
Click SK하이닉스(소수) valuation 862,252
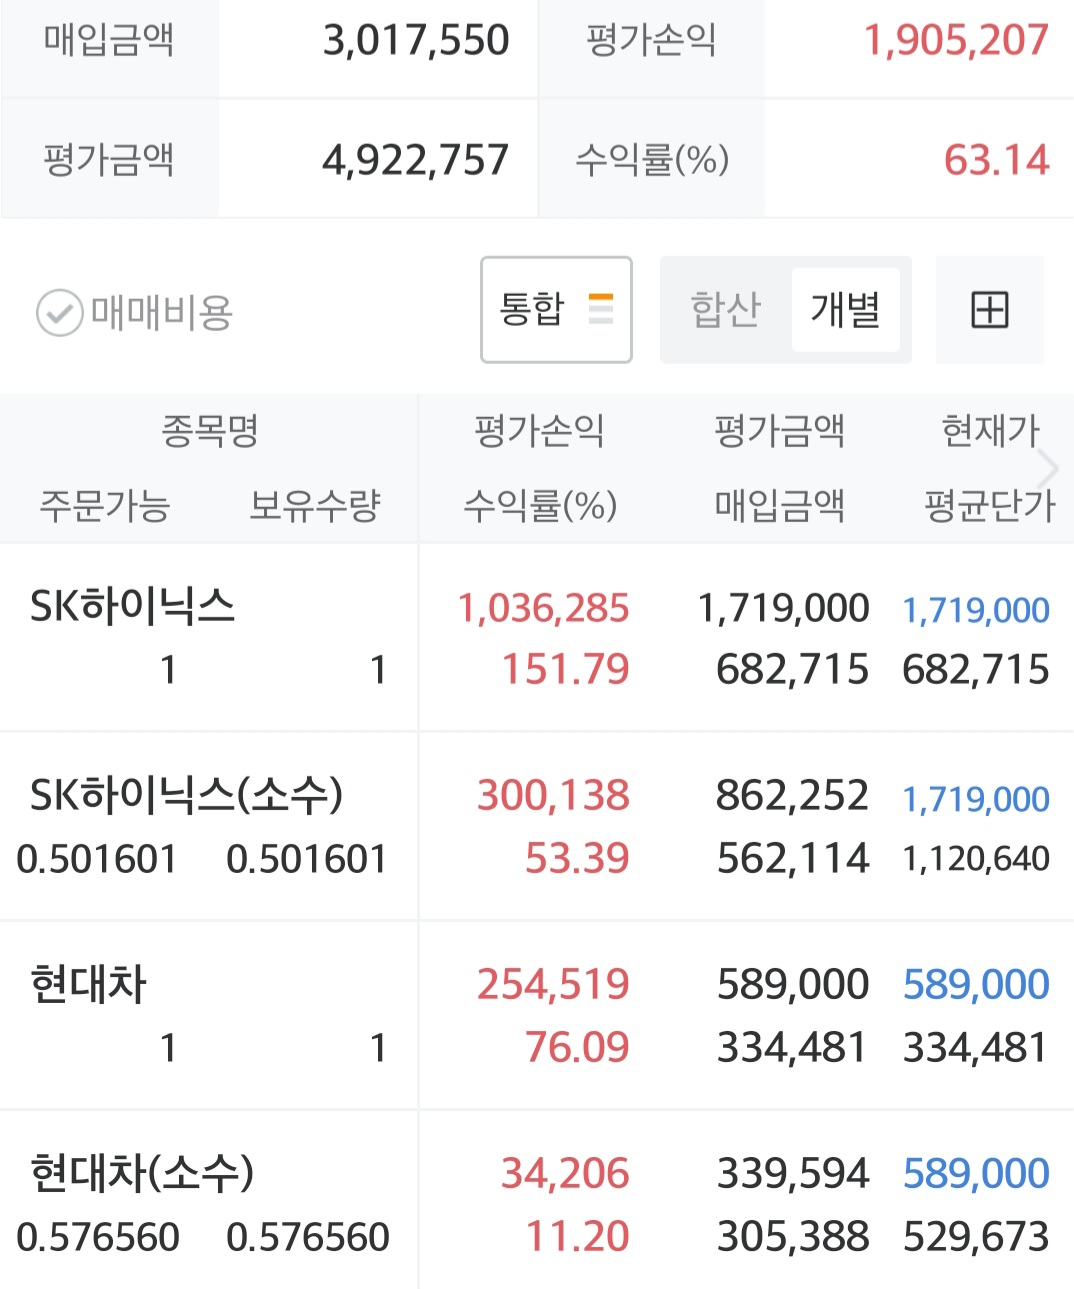792,796
